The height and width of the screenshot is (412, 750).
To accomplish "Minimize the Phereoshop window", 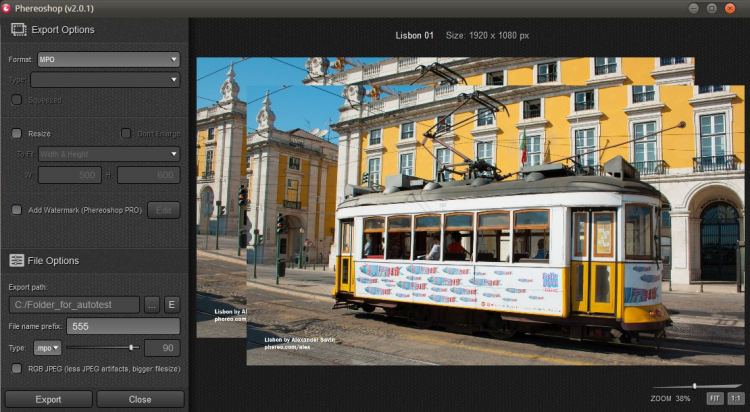I will coord(694,8).
